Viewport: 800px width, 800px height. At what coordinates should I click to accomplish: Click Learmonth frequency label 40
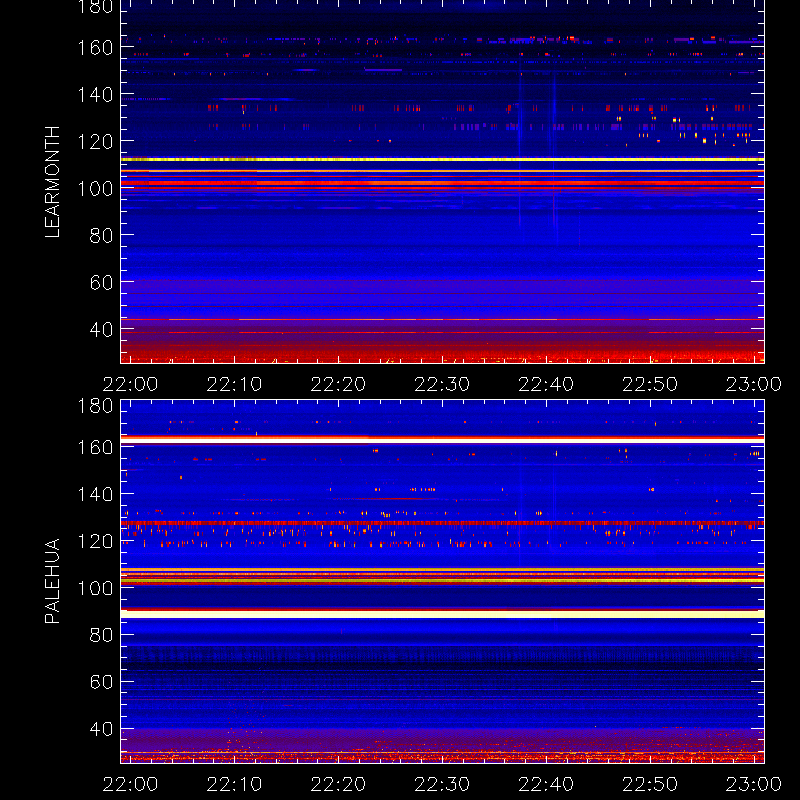click(102, 330)
